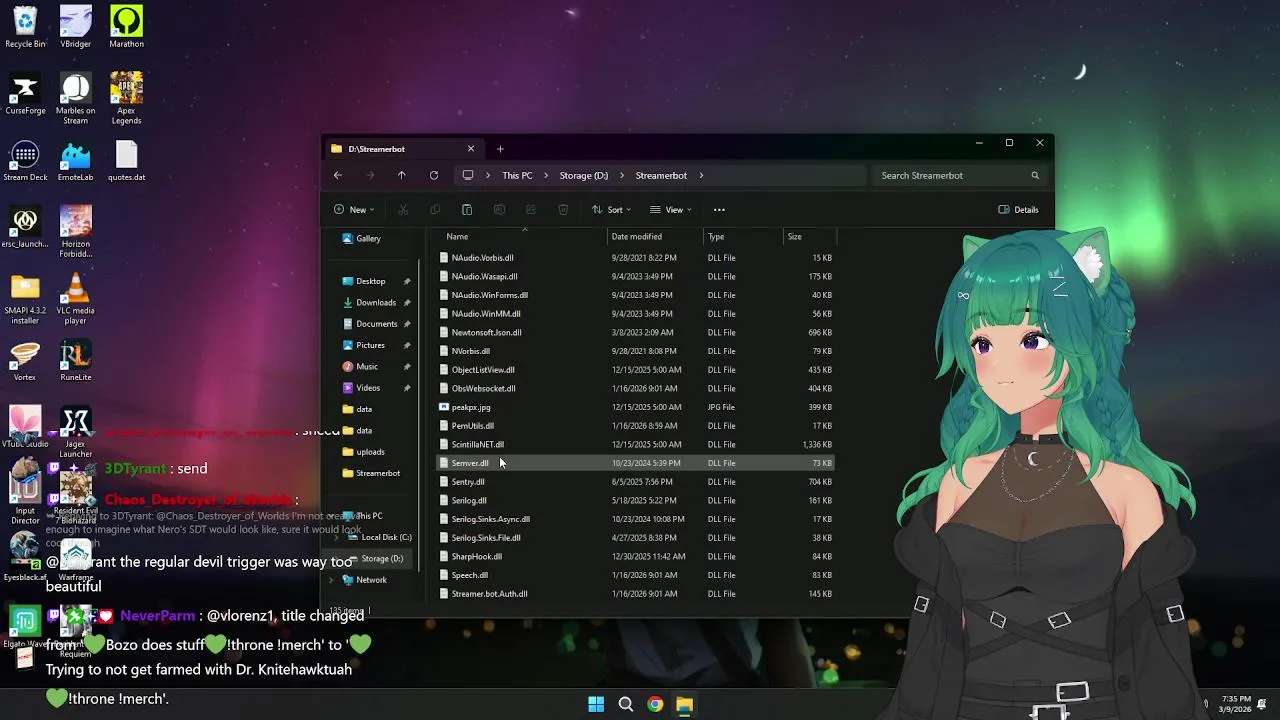1280x720 pixels.
Task: Select Marbles on Stream desktop icon
Action: click(76, 99)
